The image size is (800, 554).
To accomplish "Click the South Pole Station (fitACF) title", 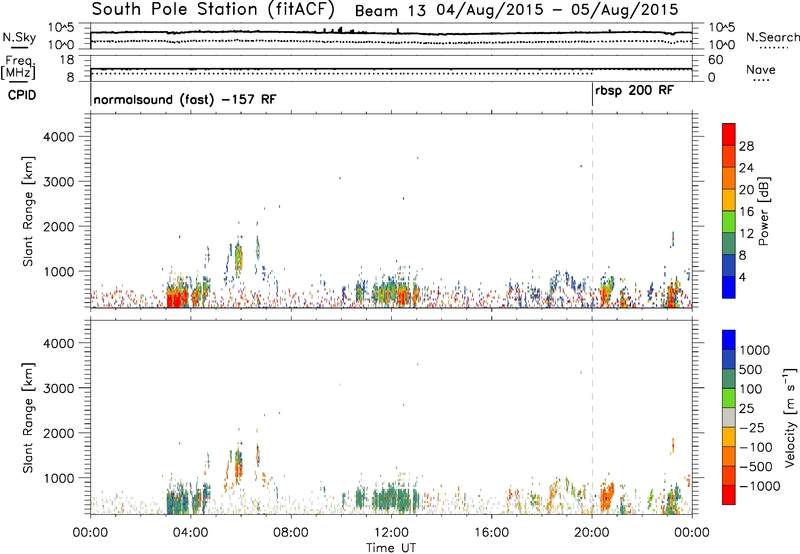I will [x=214, y=9].
